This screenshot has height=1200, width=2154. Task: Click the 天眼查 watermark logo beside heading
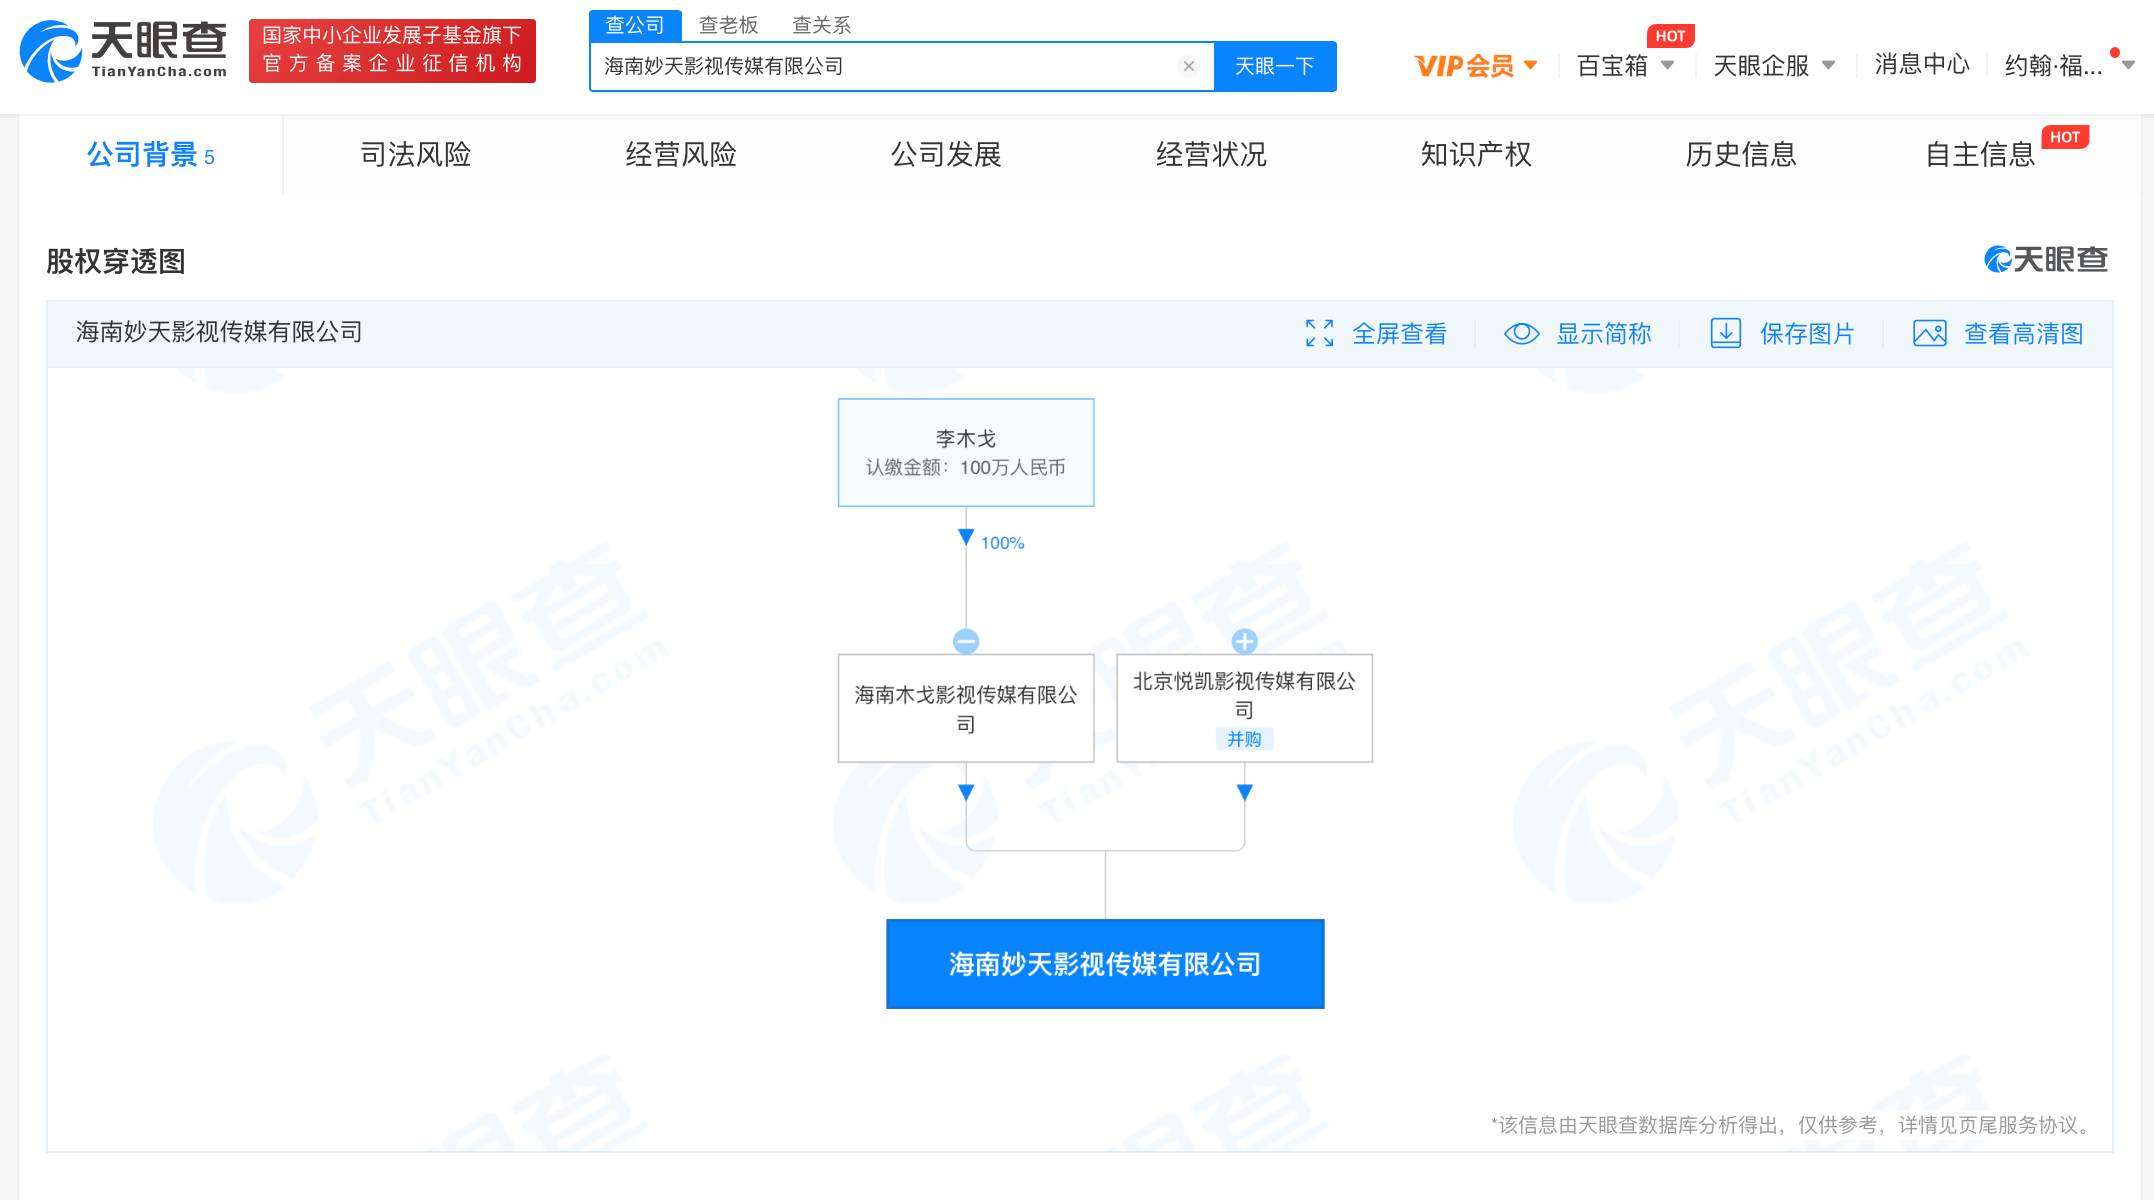click(2046, 260)
